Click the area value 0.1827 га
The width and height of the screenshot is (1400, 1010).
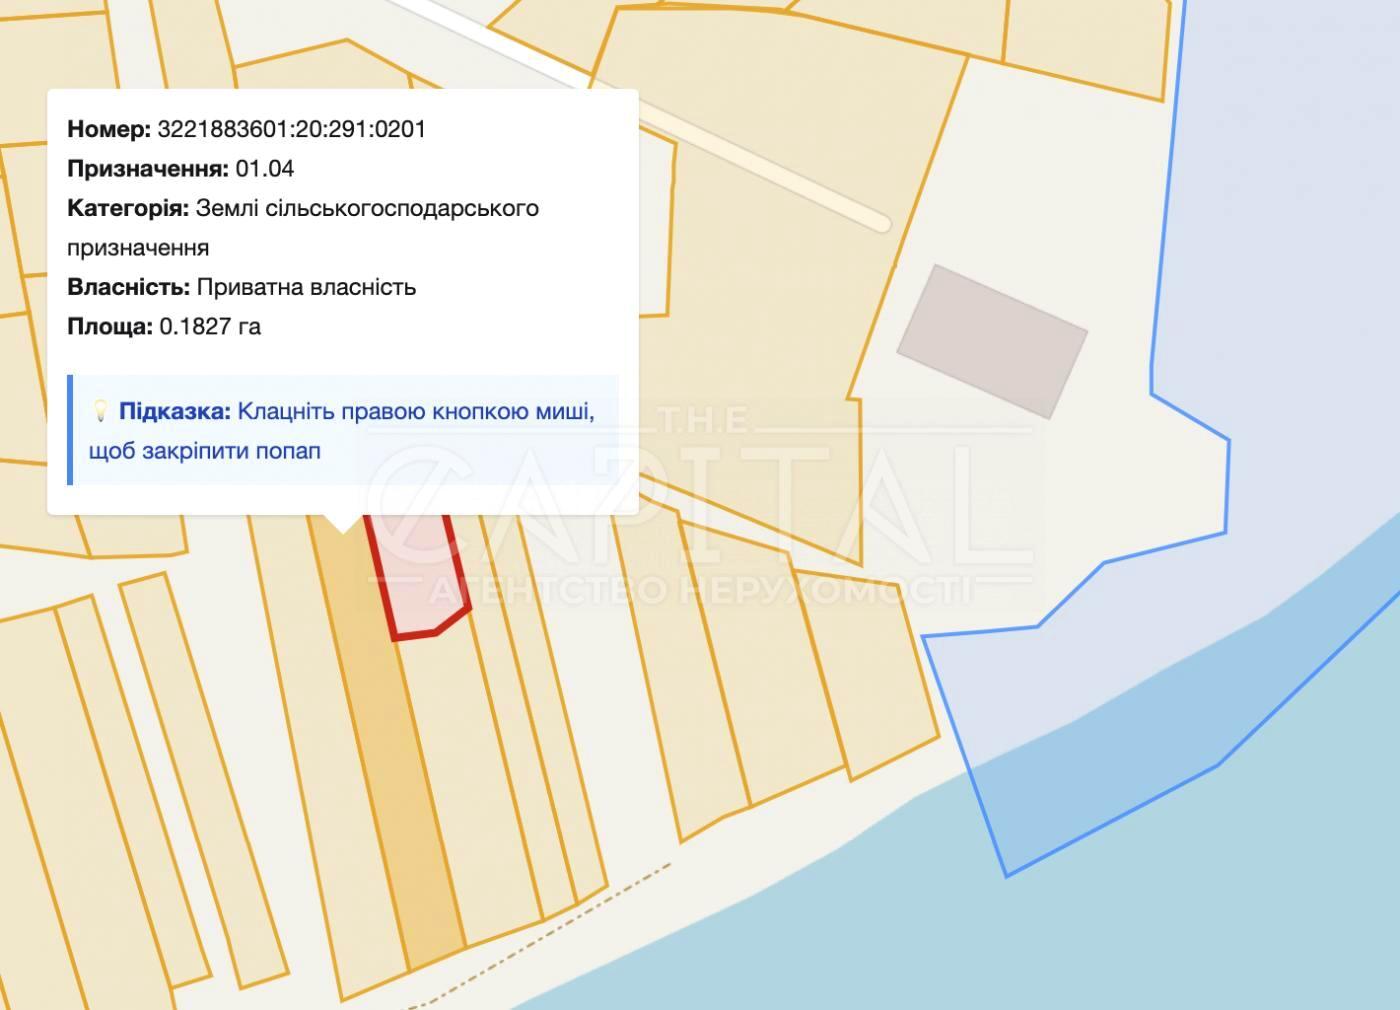point(210,326)
